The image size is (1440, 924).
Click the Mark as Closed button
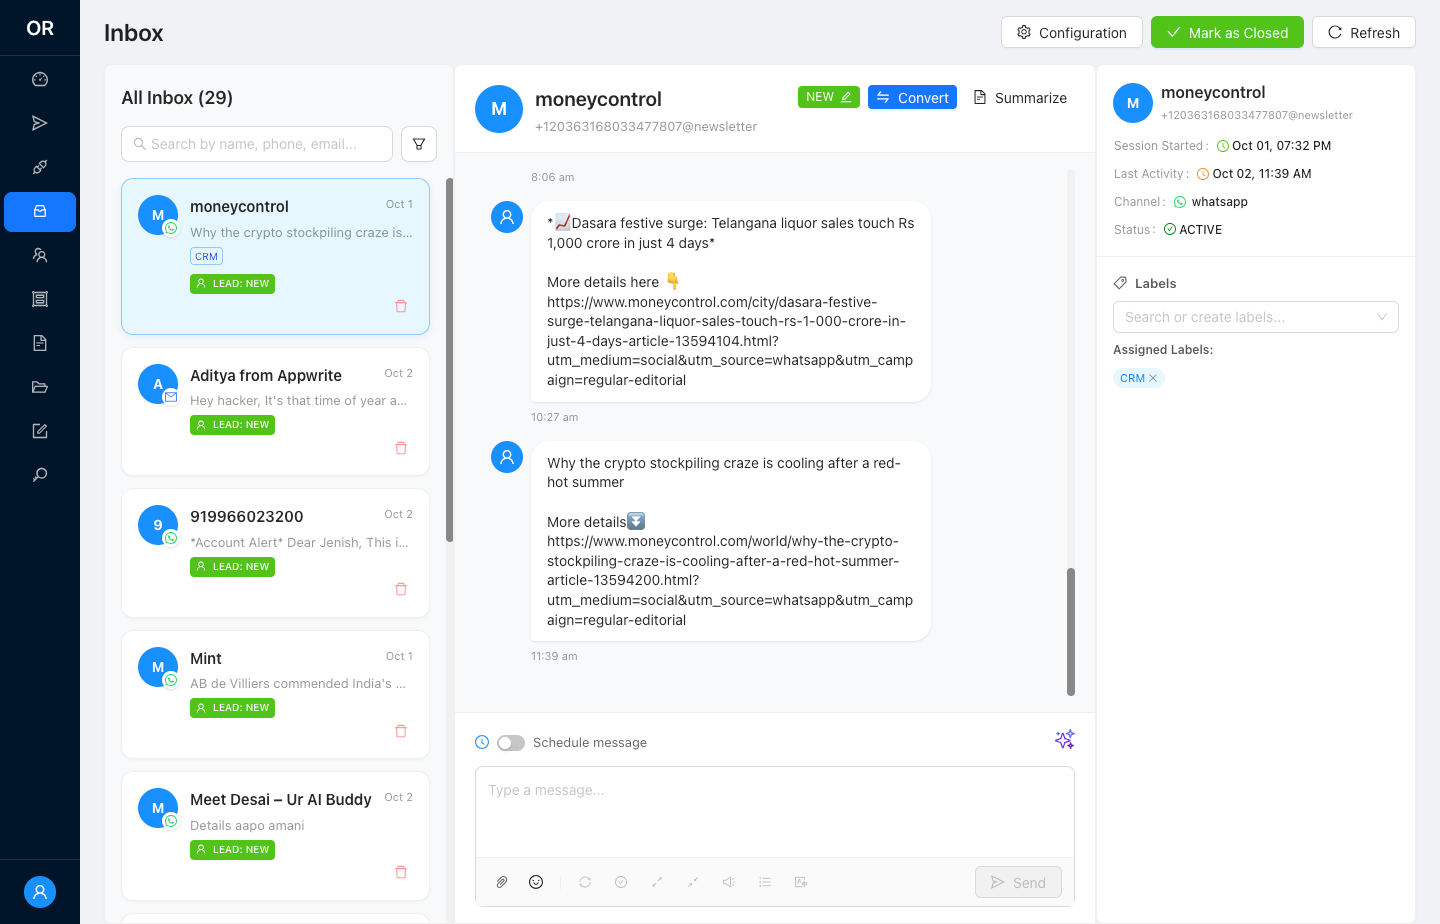(1227, 33)
